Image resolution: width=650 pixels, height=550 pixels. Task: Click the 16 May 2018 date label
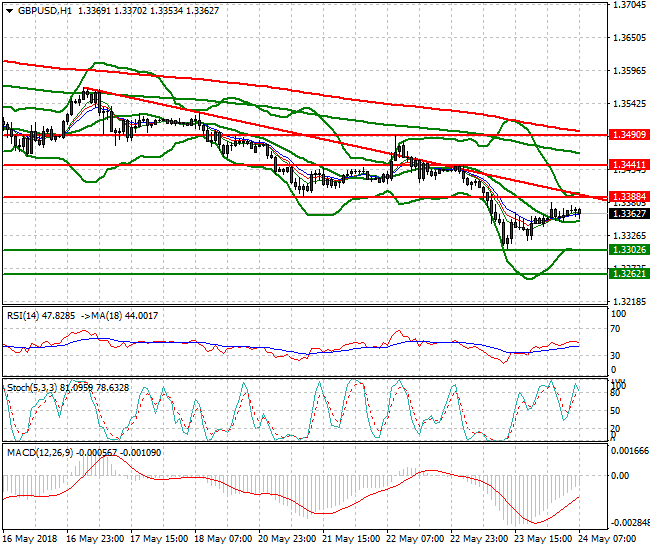(30, 539)
